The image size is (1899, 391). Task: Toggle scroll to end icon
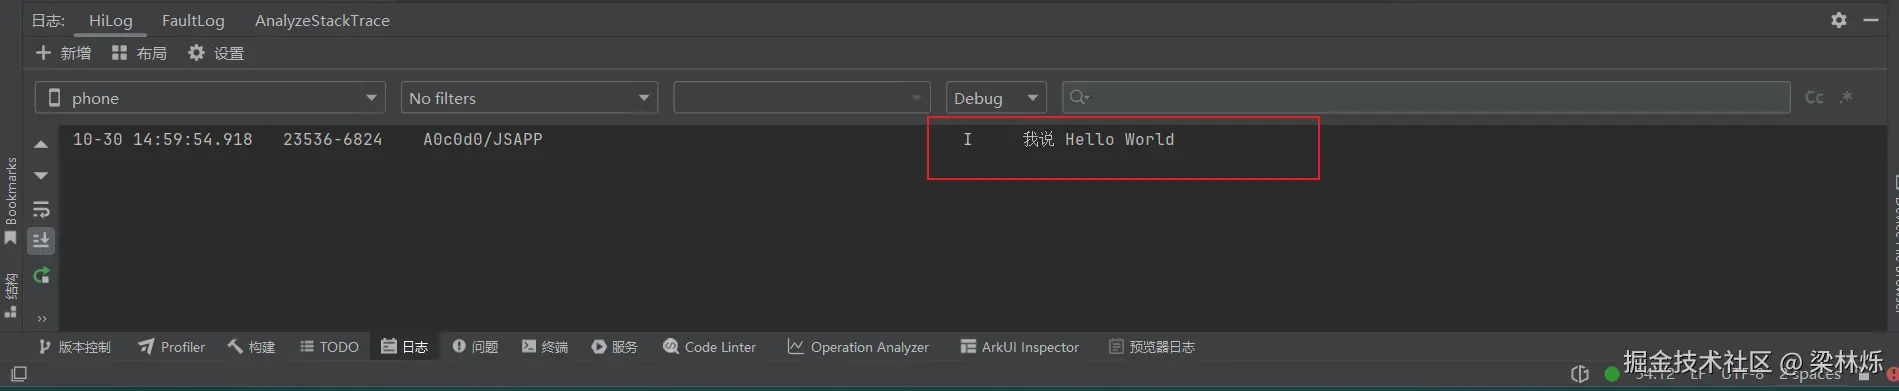click(x=41, y=240)
